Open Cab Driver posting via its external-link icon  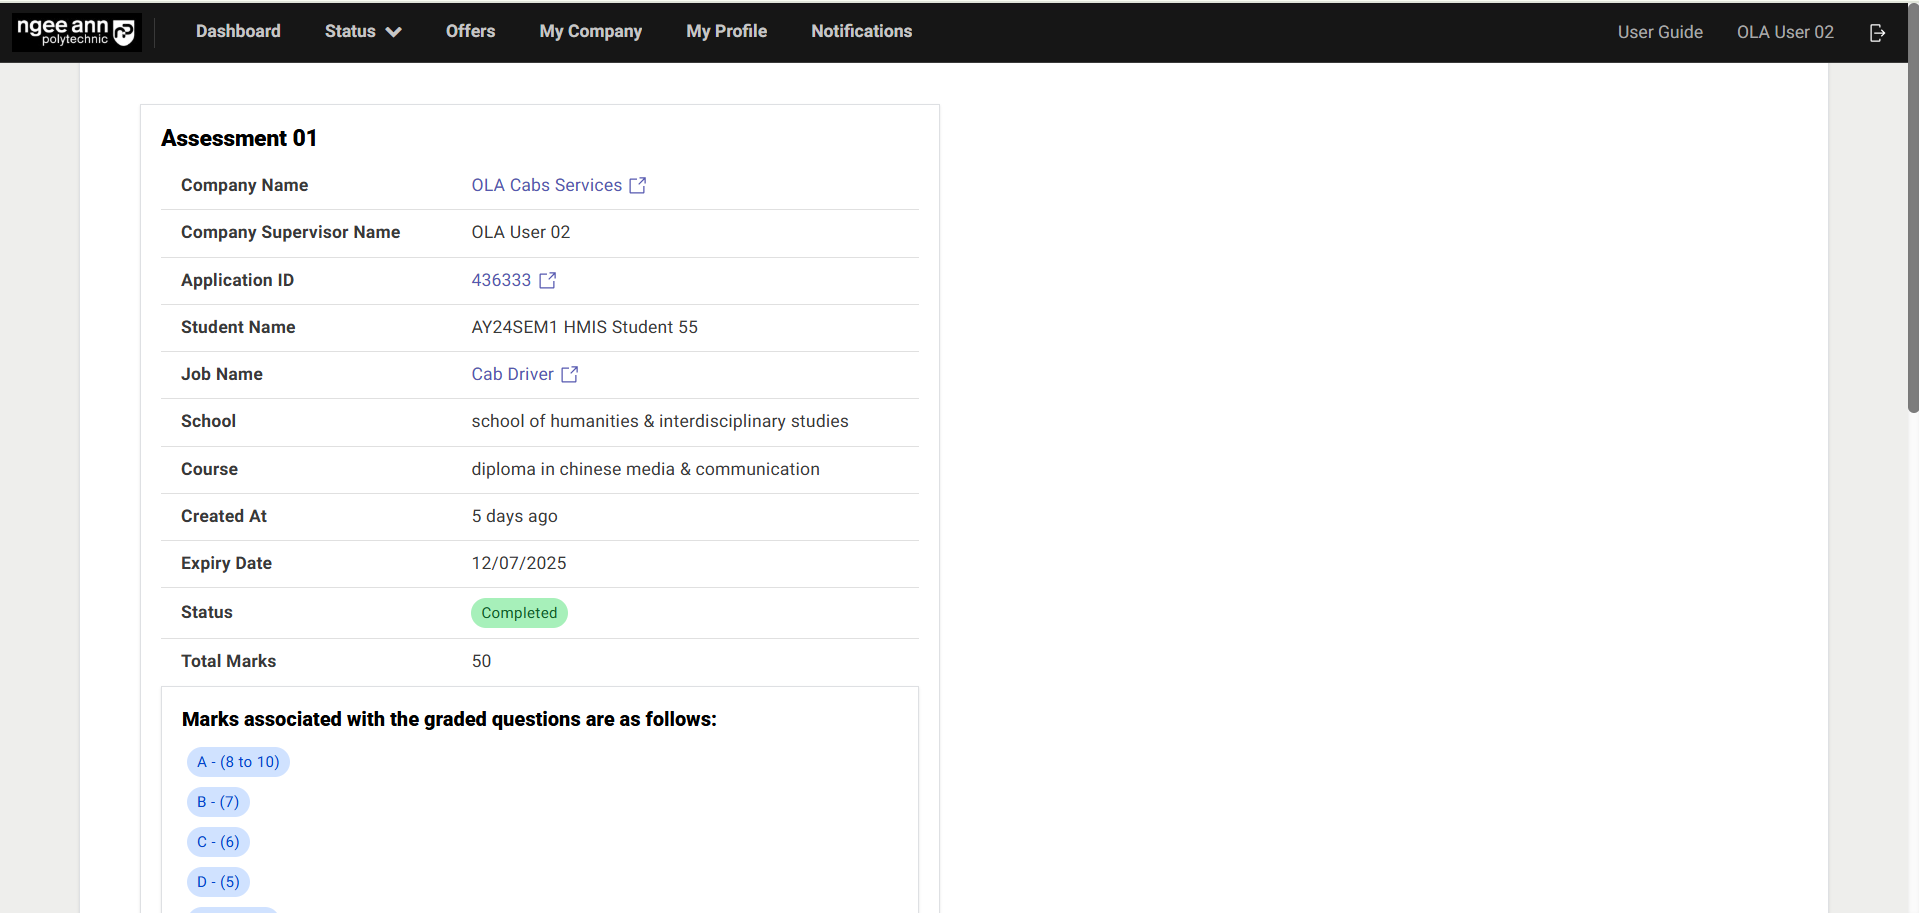click(569, 374)
